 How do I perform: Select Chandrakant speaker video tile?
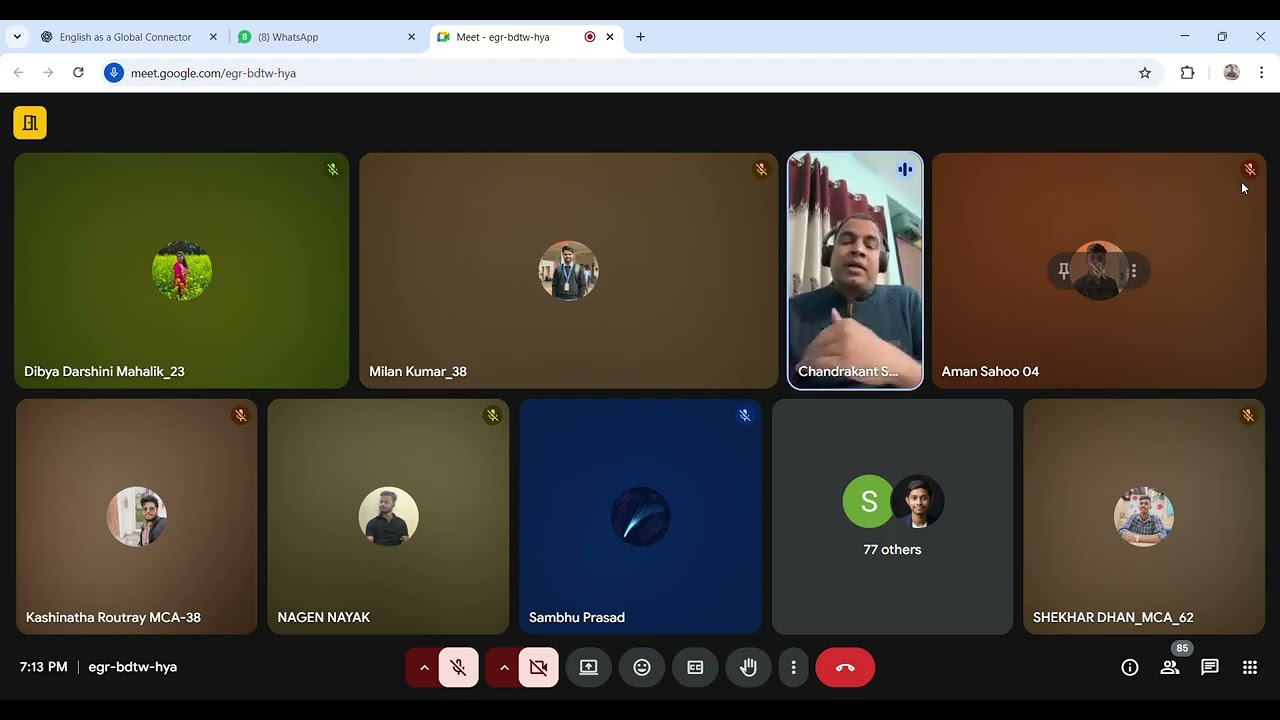(855, 270)
